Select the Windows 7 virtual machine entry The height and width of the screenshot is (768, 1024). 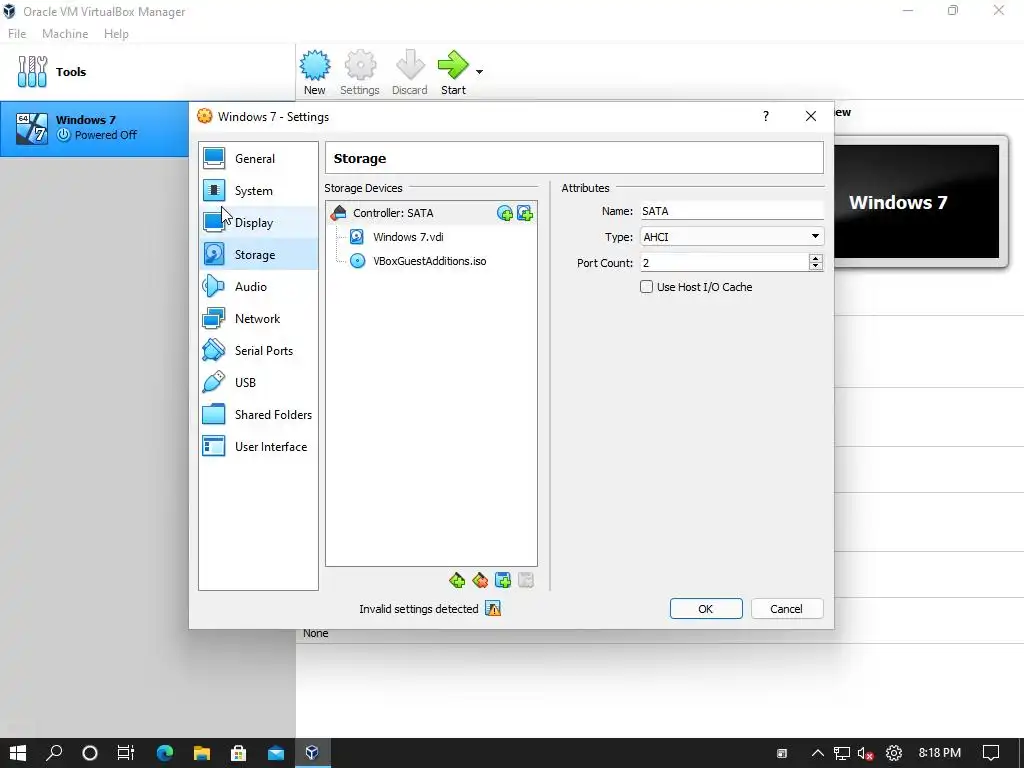(95, 128)
